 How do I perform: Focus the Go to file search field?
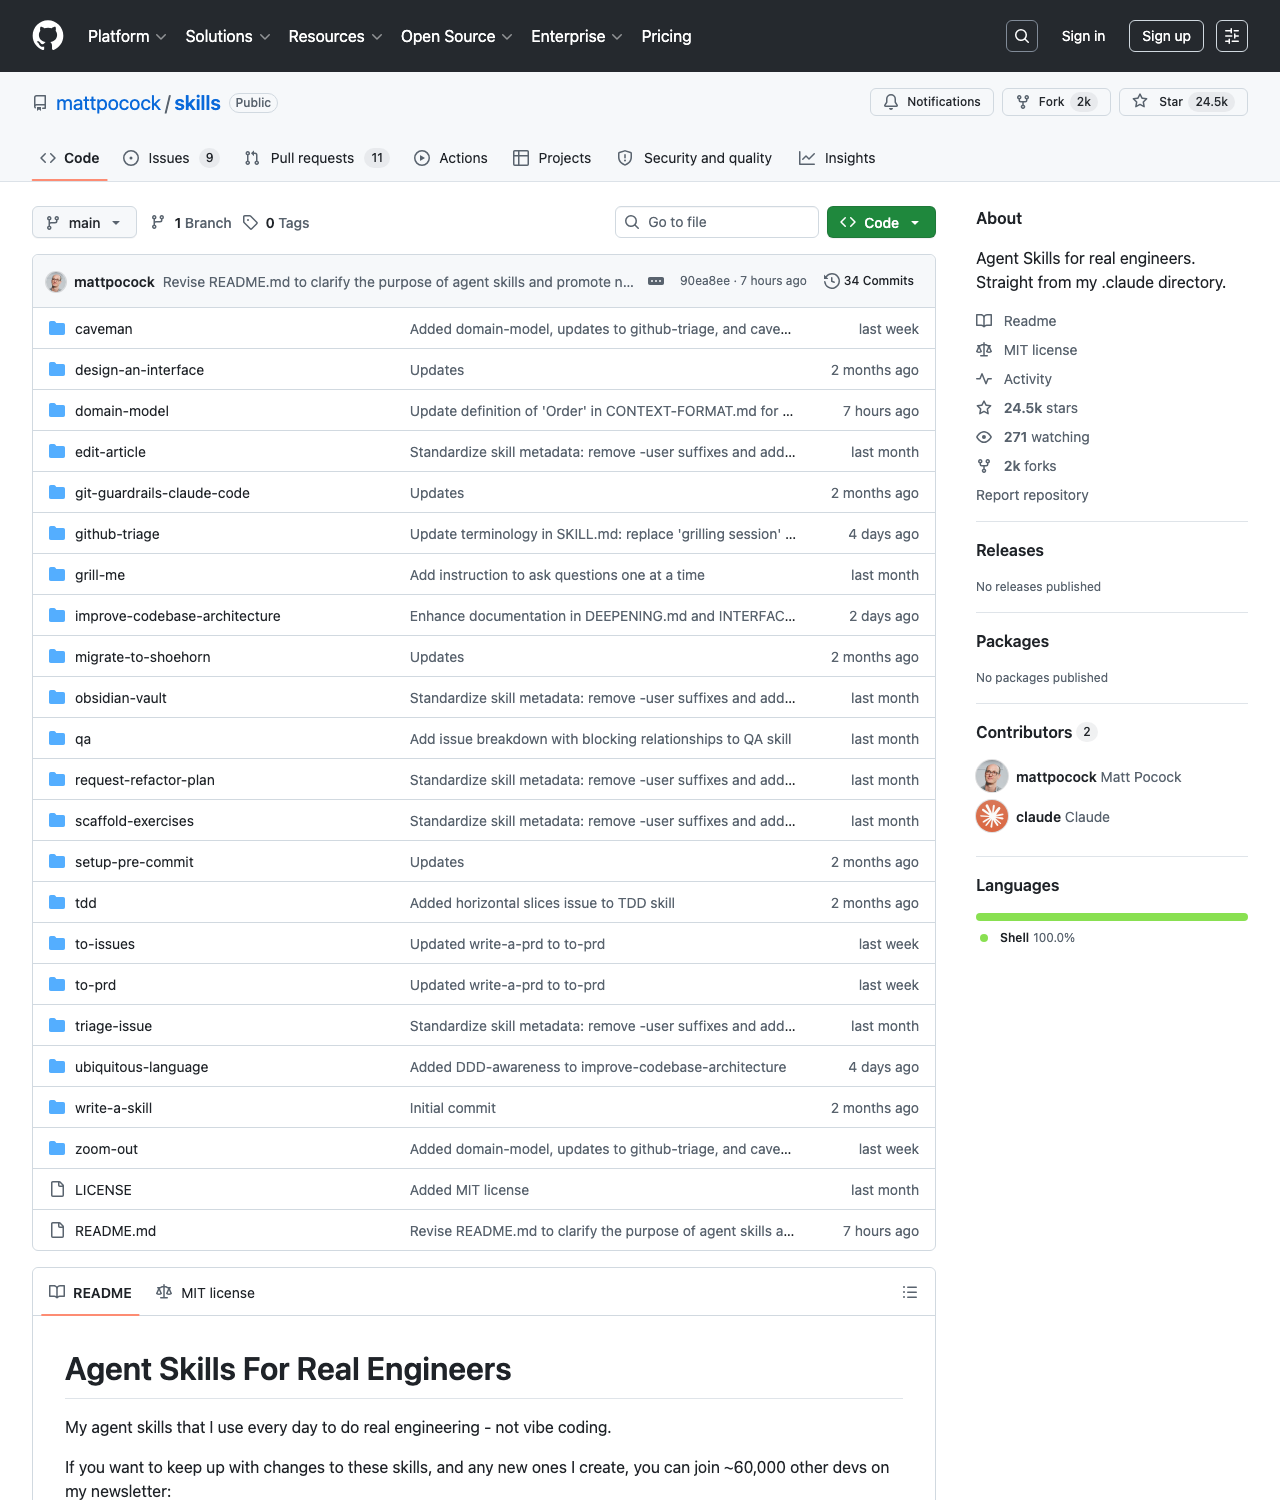coord(717,222)
